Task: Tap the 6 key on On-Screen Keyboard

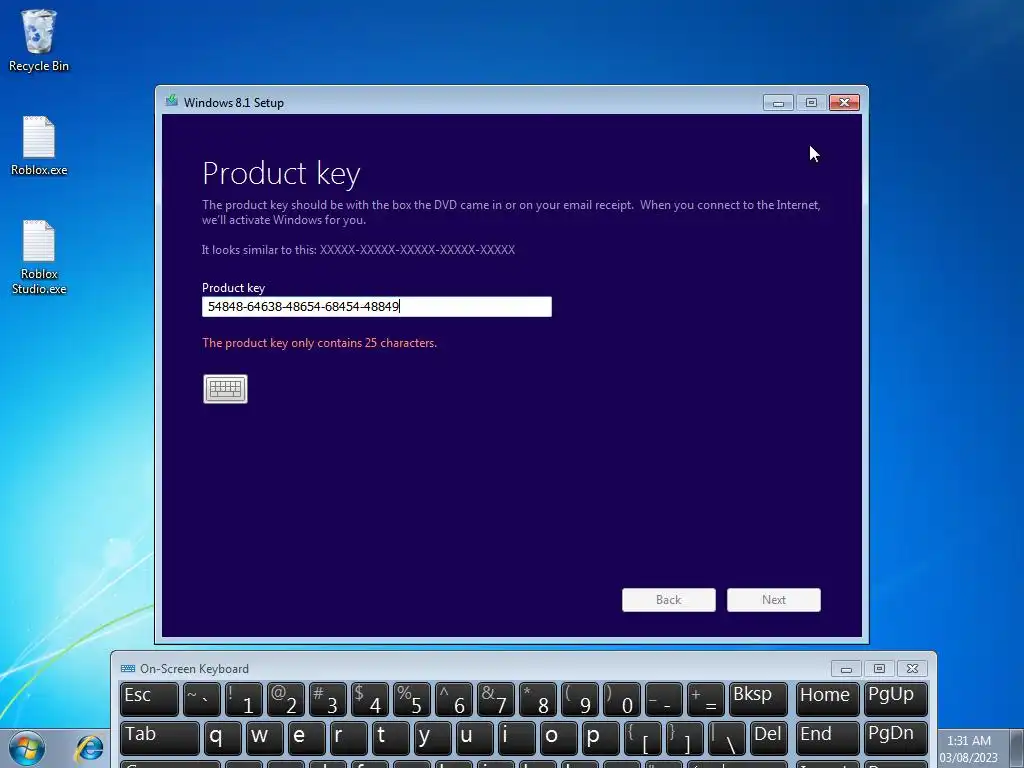Action: (x=454, y=699)
